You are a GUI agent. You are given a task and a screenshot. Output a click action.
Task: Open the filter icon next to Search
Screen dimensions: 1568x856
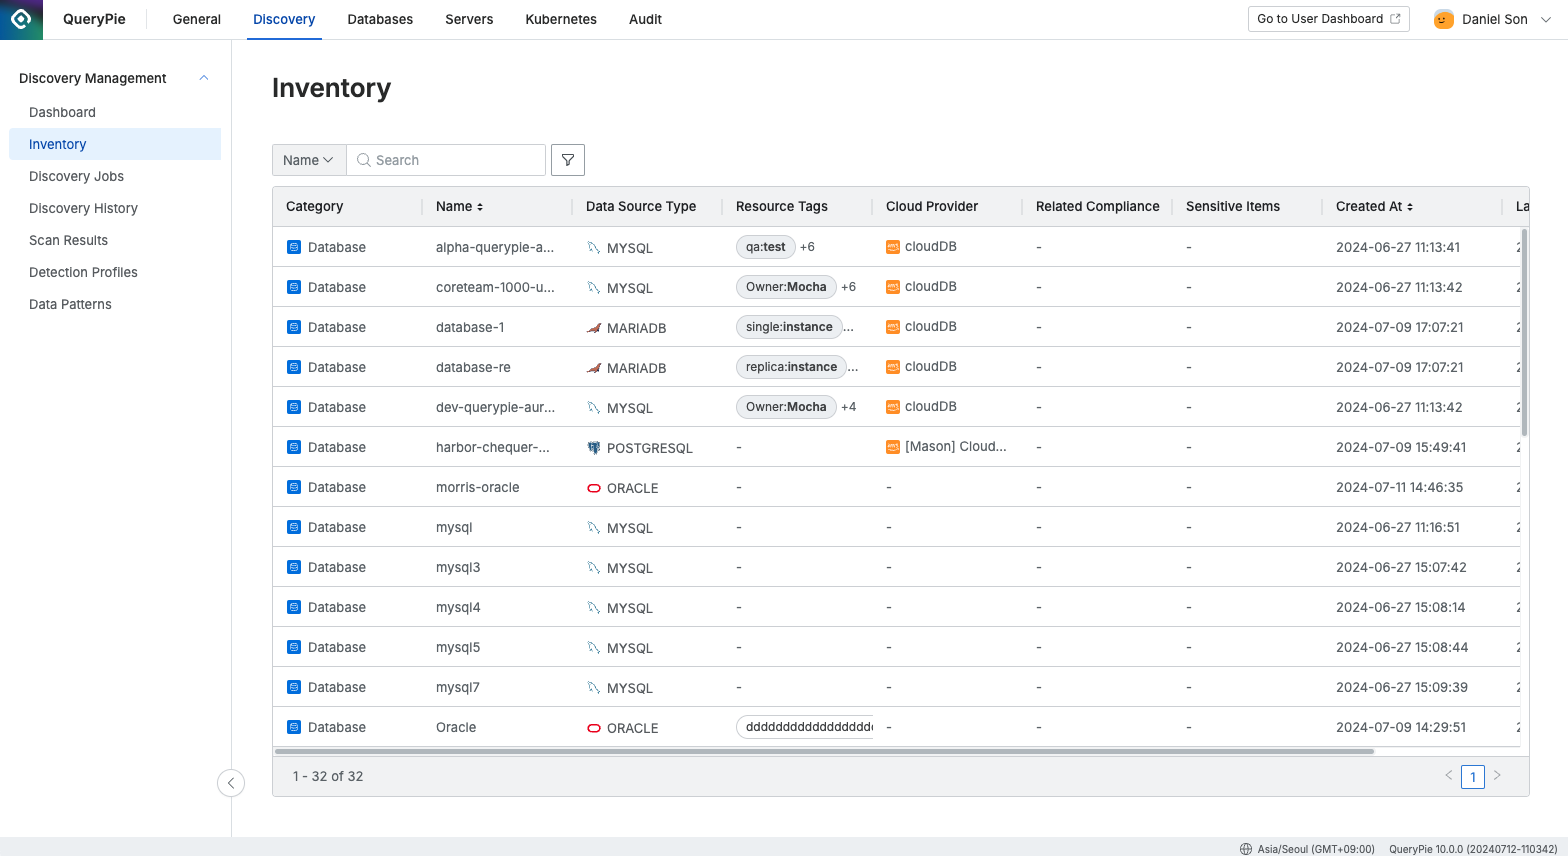[x=568, y=160]
